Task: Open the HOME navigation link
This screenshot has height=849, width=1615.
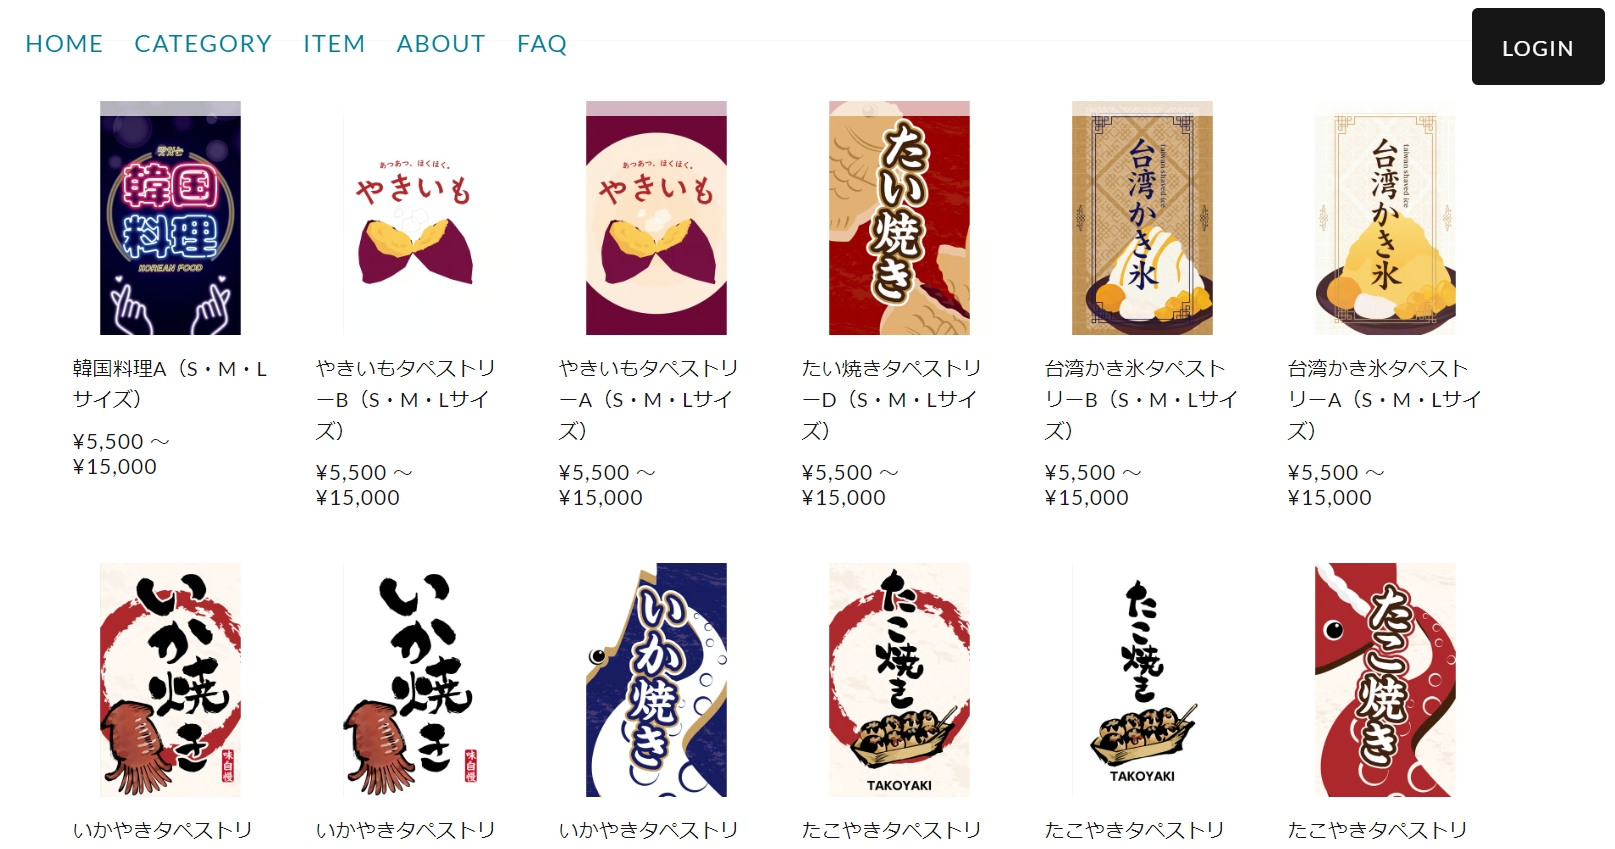Action: (64, 44)
